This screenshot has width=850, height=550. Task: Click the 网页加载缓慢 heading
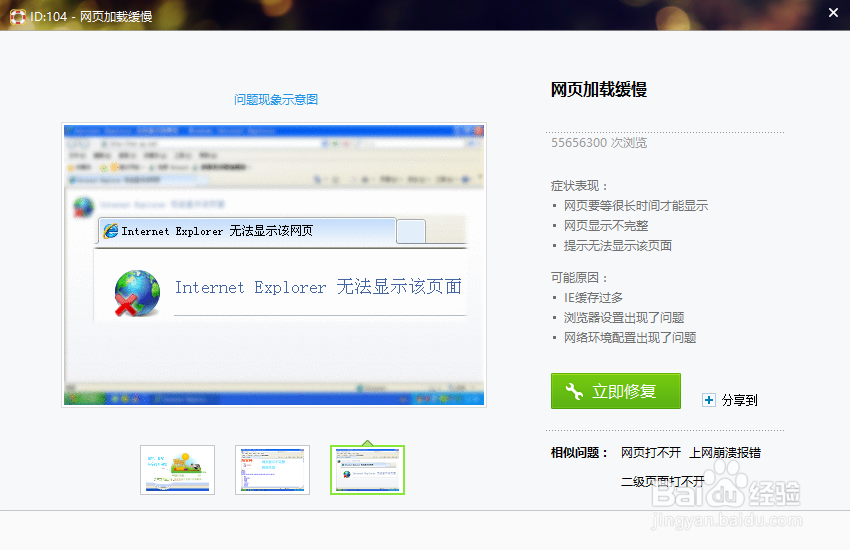[598, 89]
